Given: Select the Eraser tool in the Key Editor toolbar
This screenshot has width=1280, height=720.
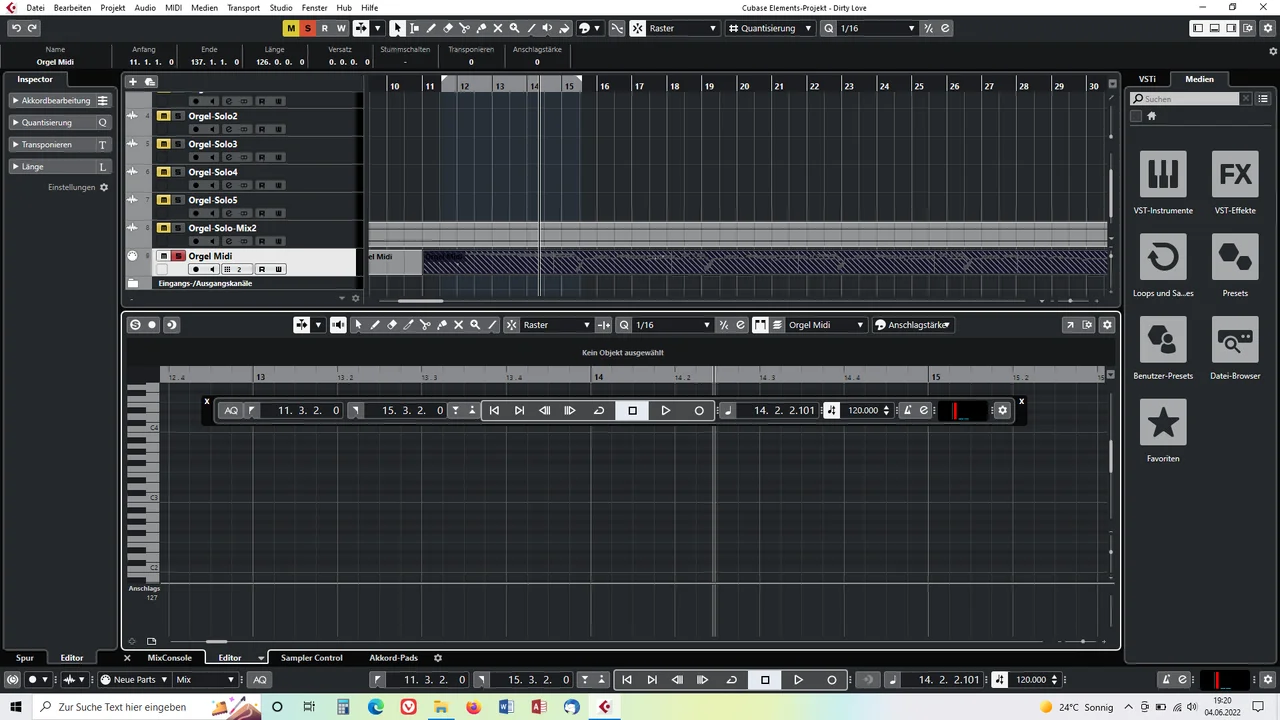Looking at the screenshot, I should (391, 324).
